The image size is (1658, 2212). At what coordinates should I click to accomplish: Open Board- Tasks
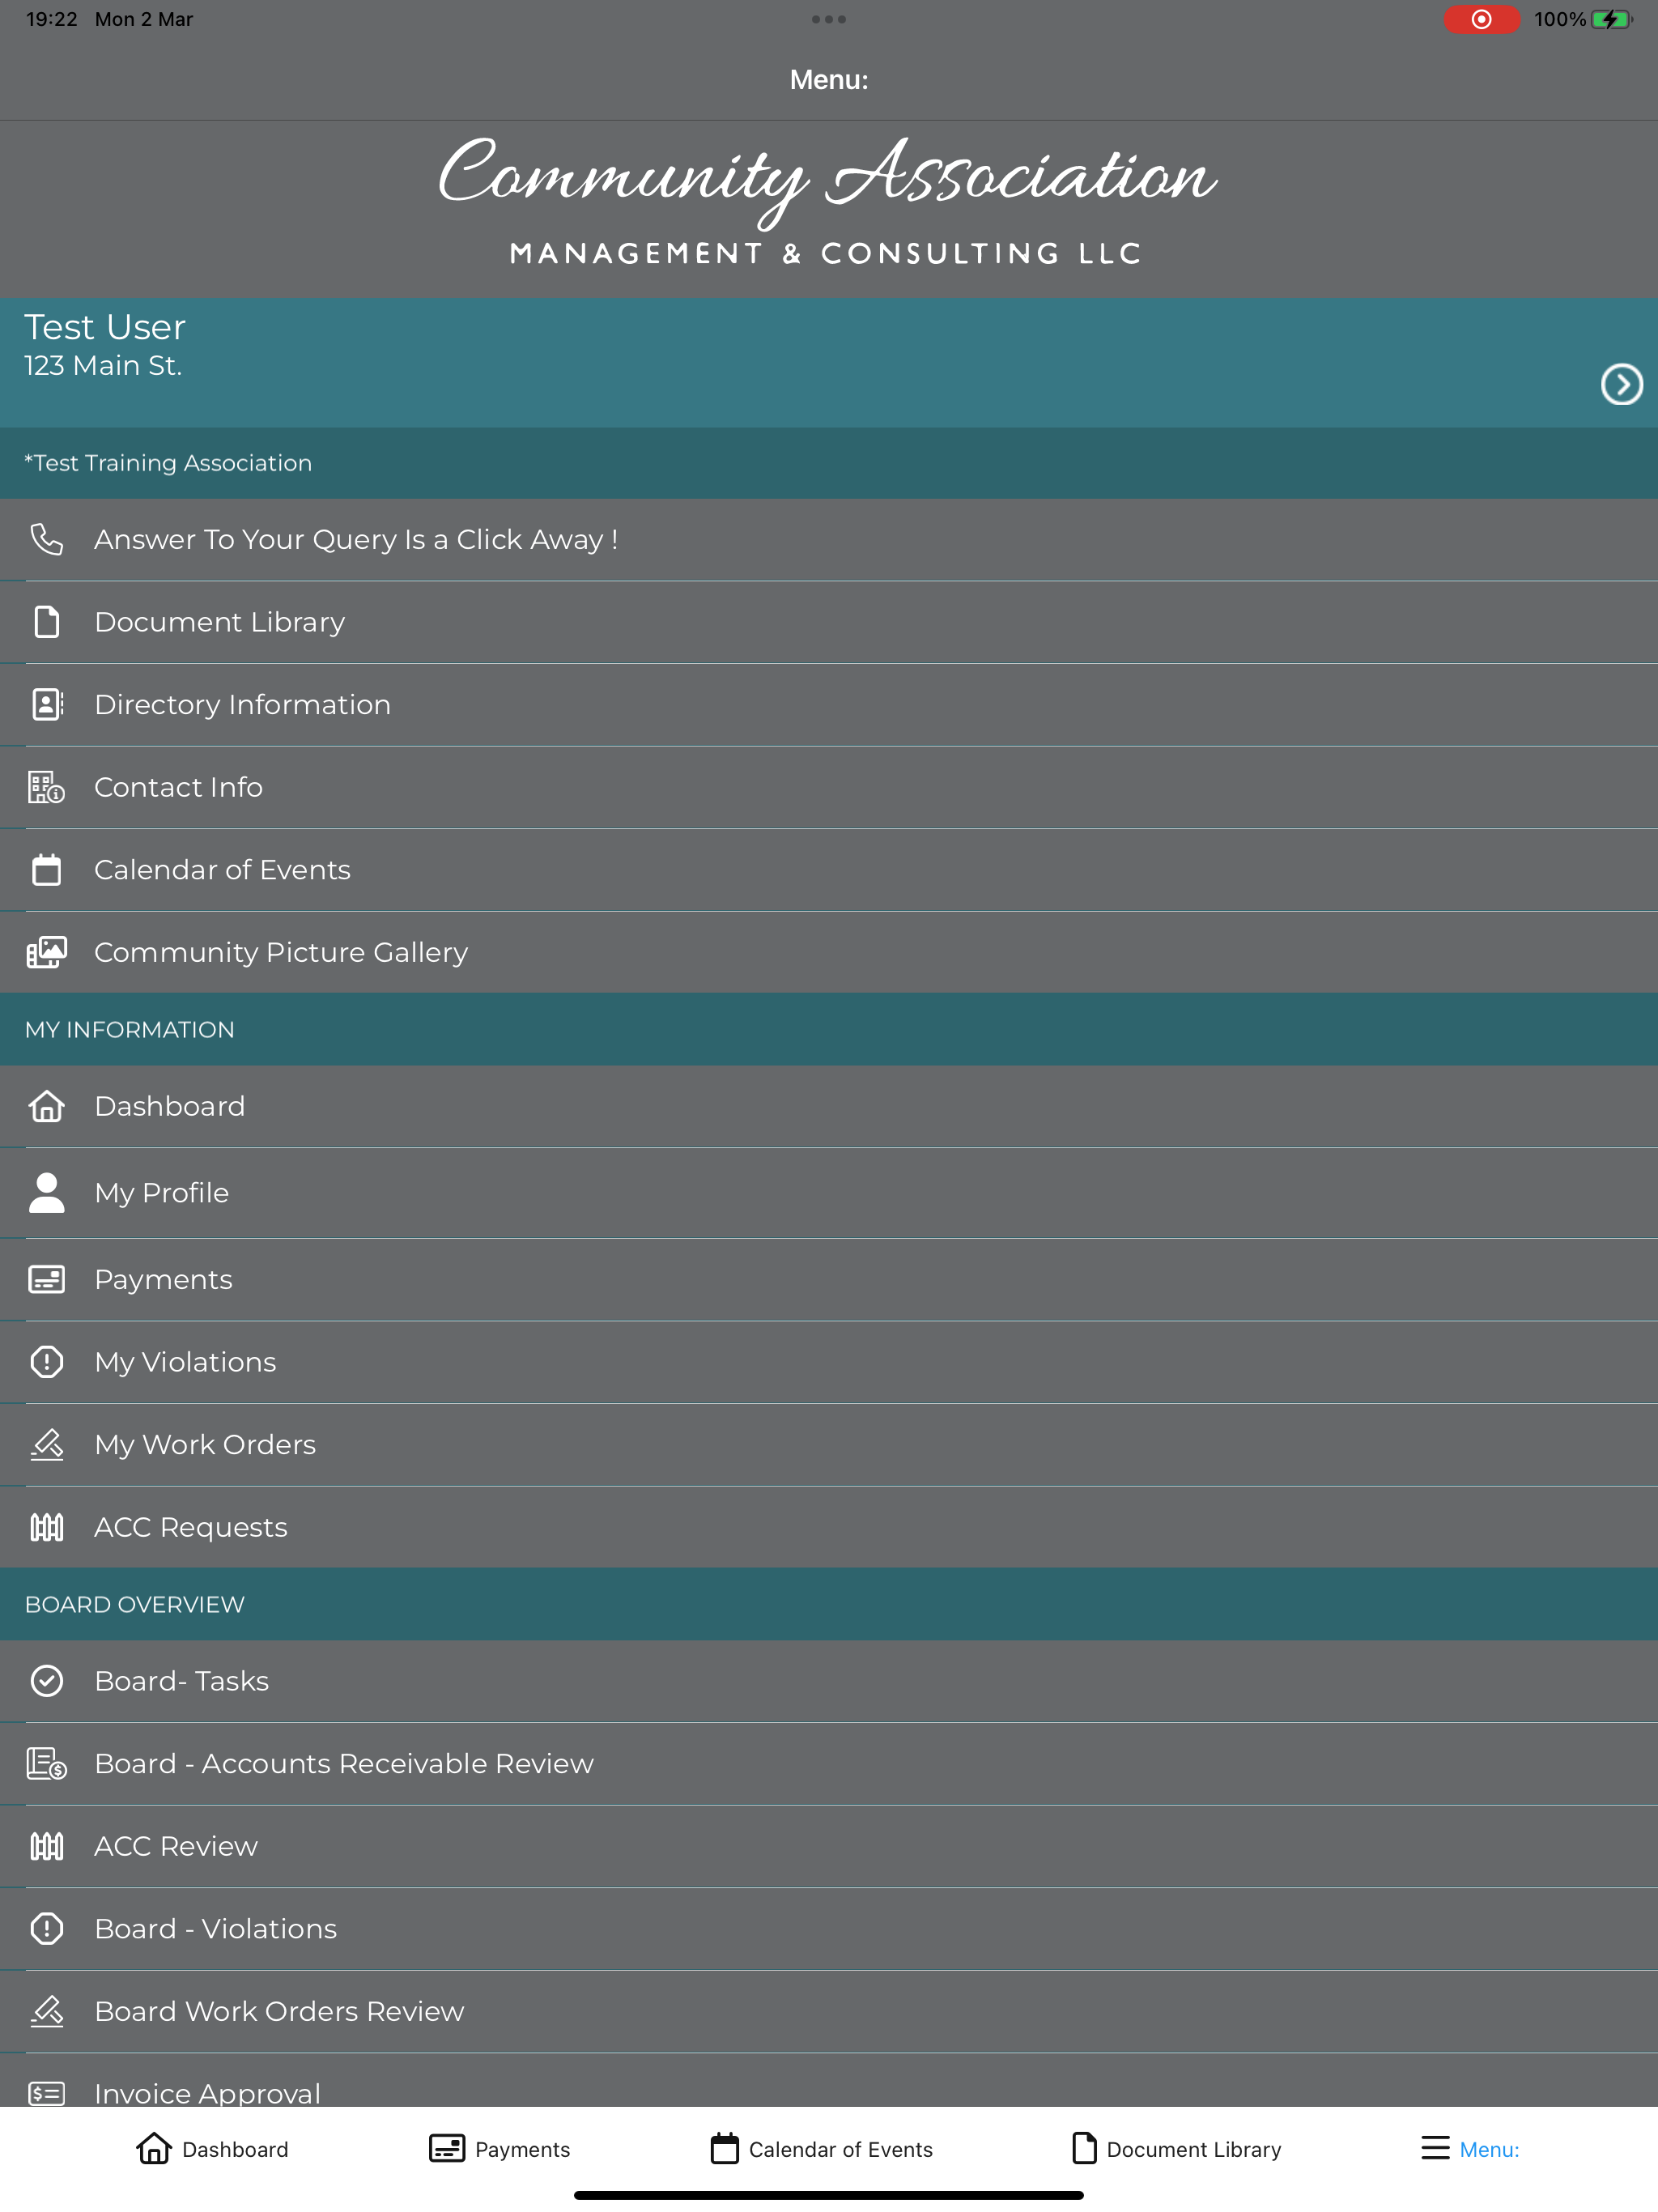click(829, 1681)
